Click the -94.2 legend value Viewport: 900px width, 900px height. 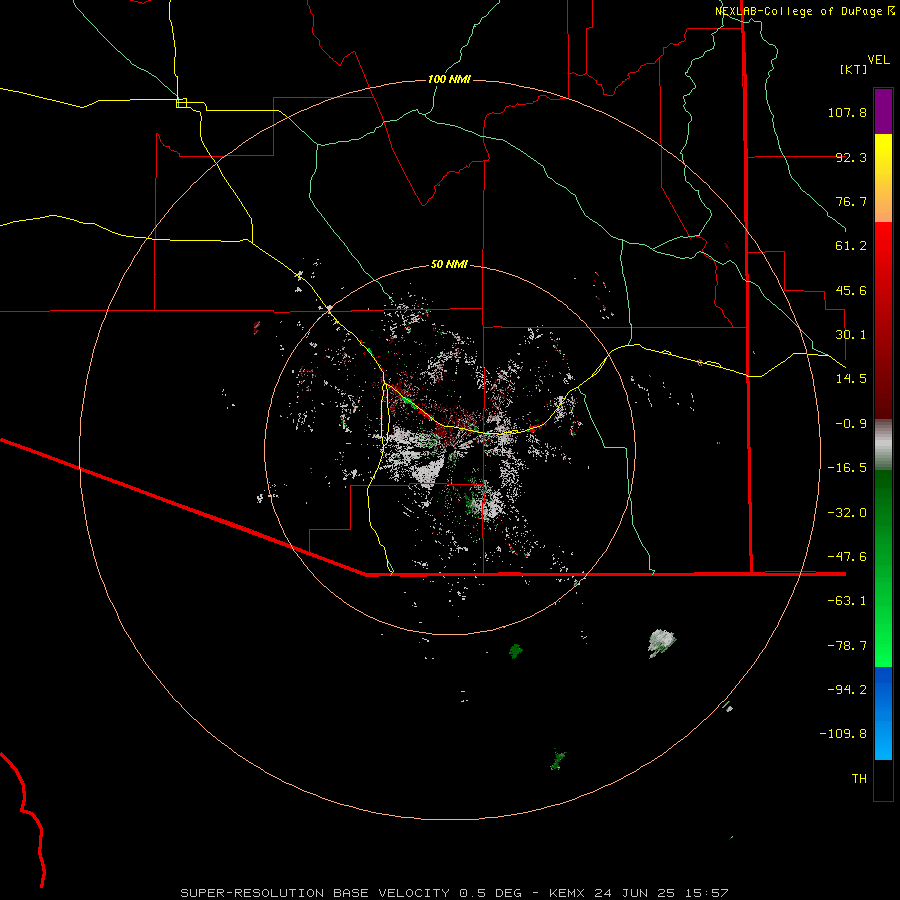pos(847,689)
